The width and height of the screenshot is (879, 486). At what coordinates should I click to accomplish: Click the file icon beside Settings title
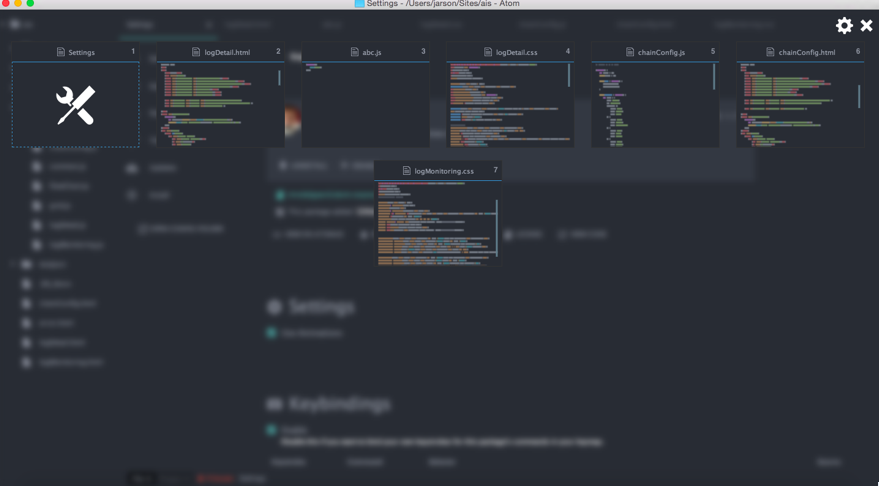point(61,52)
